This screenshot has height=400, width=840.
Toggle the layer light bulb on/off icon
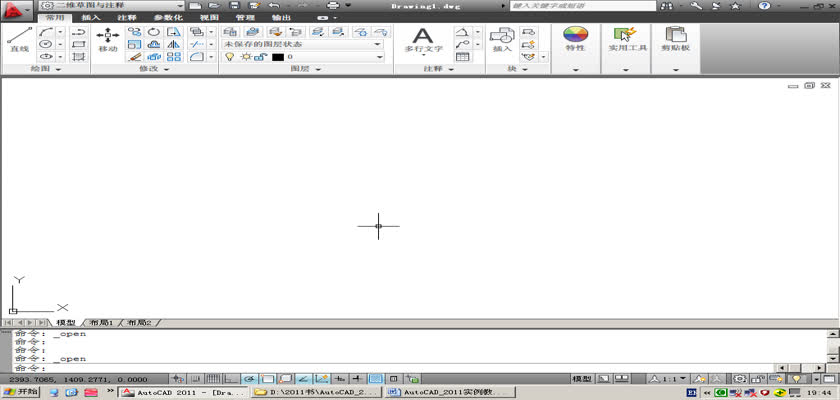click(x=229, y=57)
